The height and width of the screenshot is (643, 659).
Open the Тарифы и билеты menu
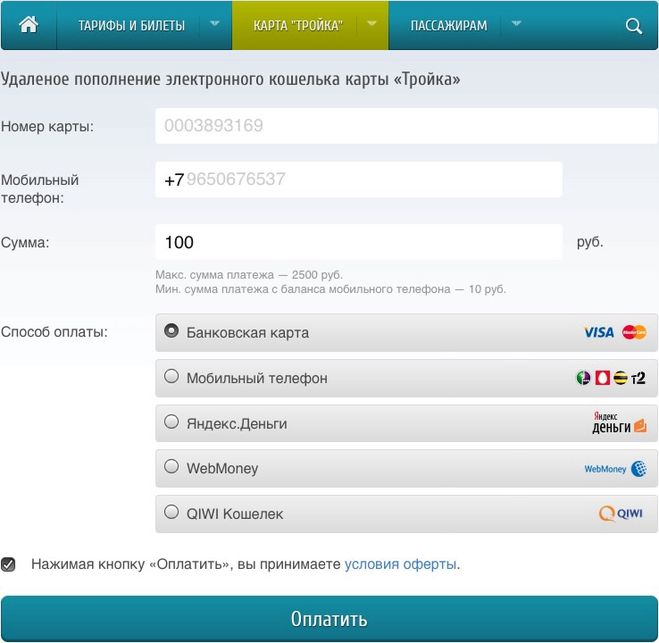coord(132,26)
